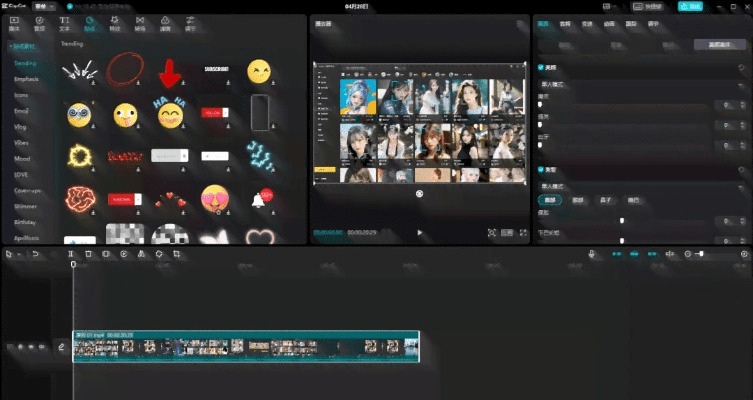This screenshot has height=400, width=753.
Task: Click the microphone record voiceover icon
Action: coord(591,254)
